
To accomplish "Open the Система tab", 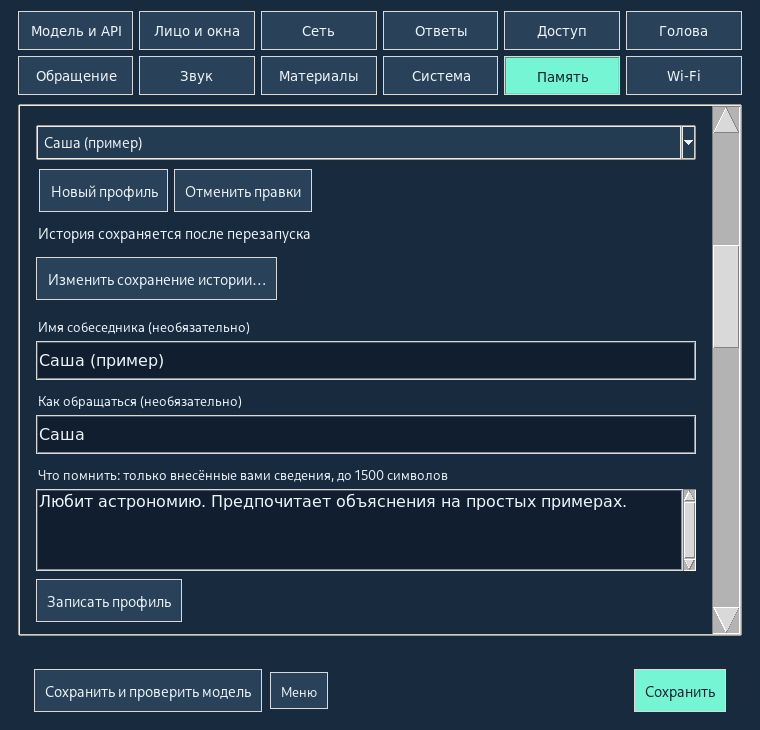I will point(441,76).
